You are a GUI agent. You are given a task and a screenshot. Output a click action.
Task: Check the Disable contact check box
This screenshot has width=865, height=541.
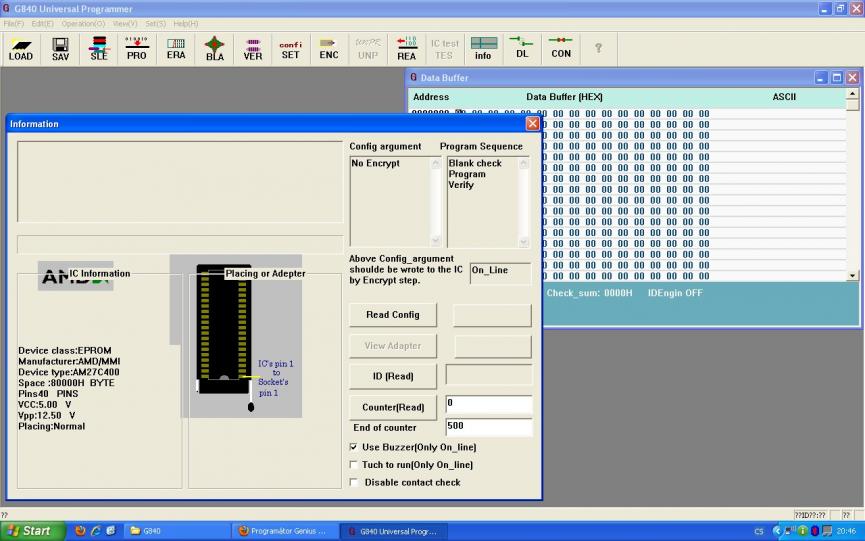354,483
